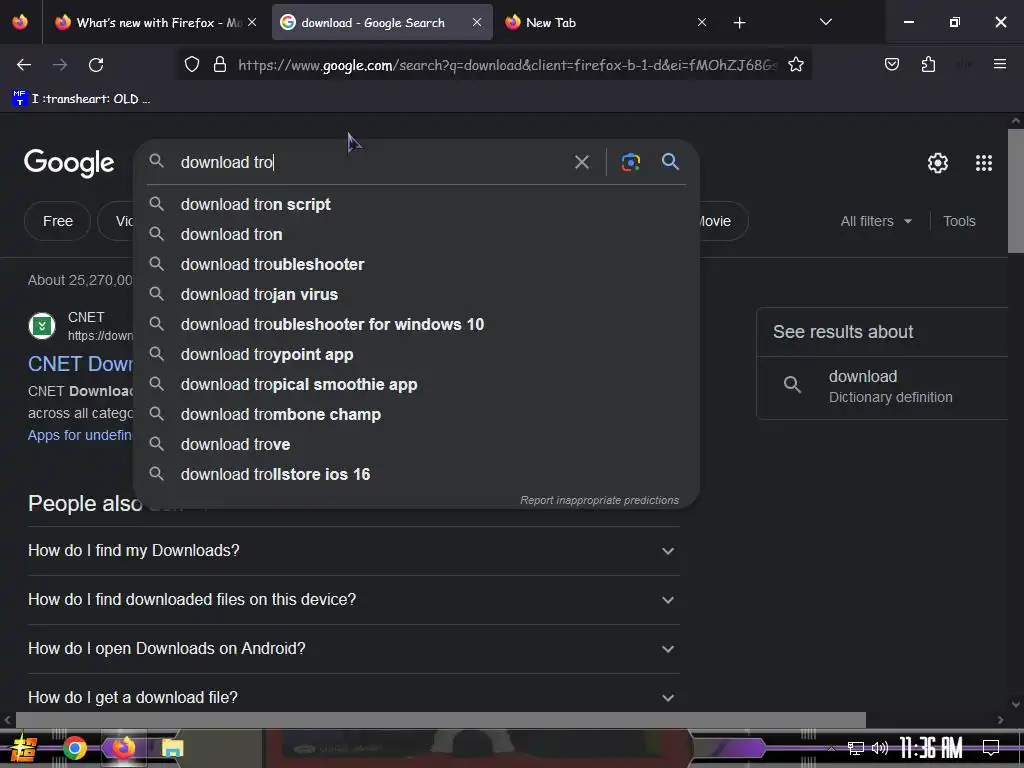Expand 'How do I find my Downloads?'
The image size is (1024, 768).
click(x=353, y=551)
